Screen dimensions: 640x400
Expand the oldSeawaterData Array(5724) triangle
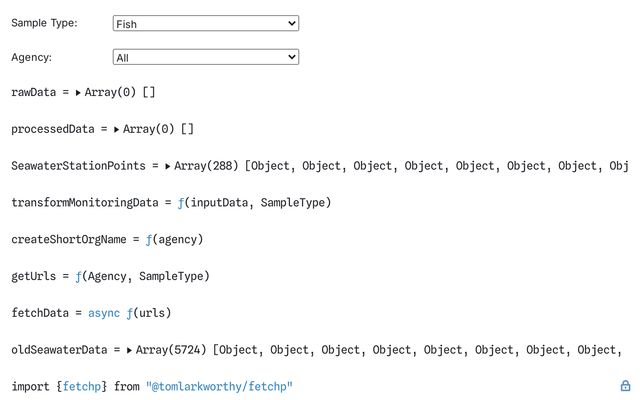[129, 350]
